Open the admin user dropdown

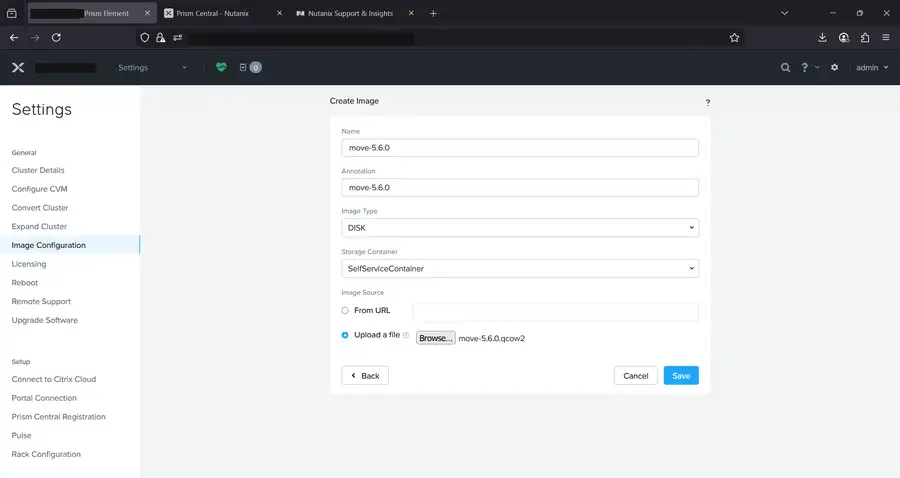tap(872, 68)
